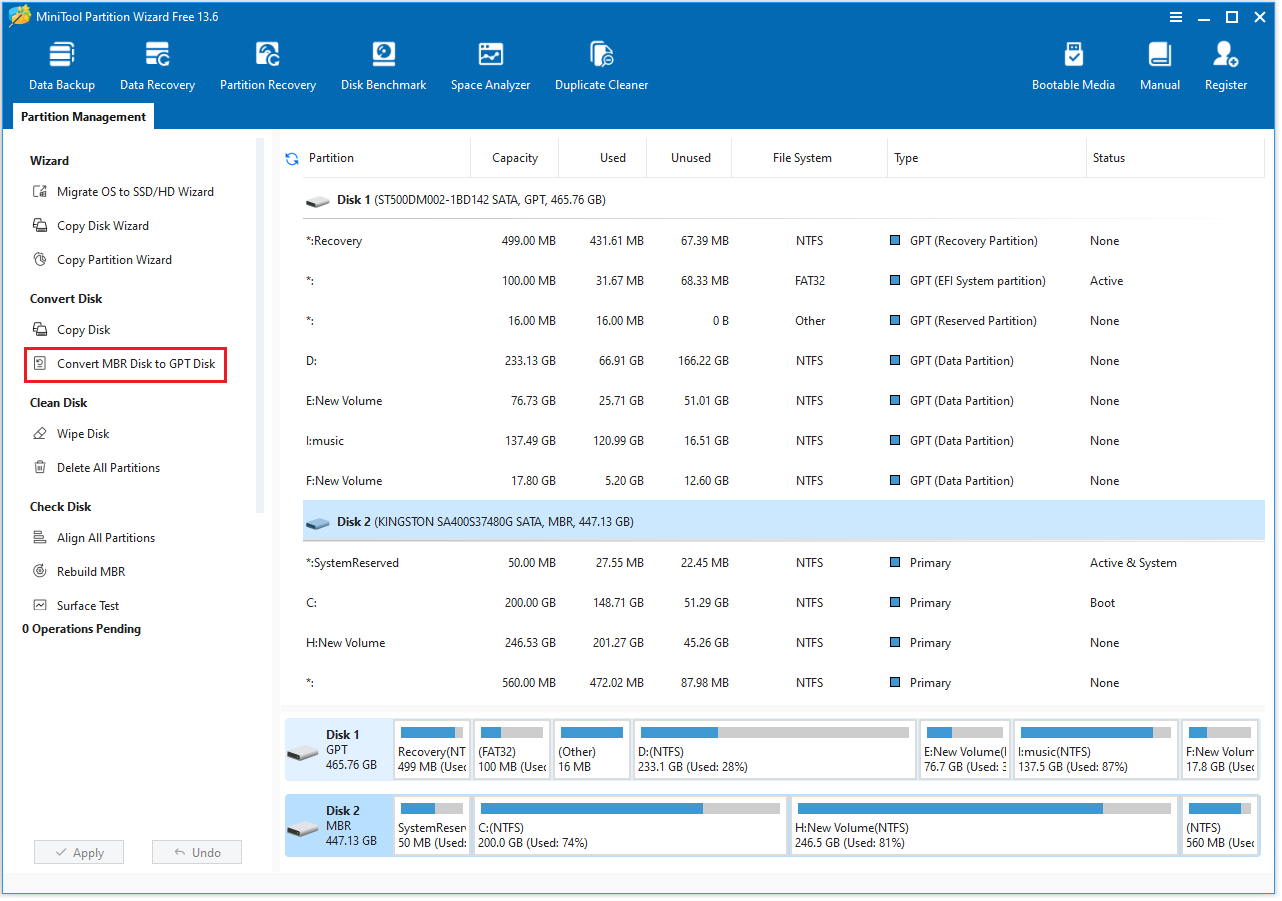Screen dimensions: 1282x901
Task: Click Rebuild MBR
Action: [x=79, y=572]
